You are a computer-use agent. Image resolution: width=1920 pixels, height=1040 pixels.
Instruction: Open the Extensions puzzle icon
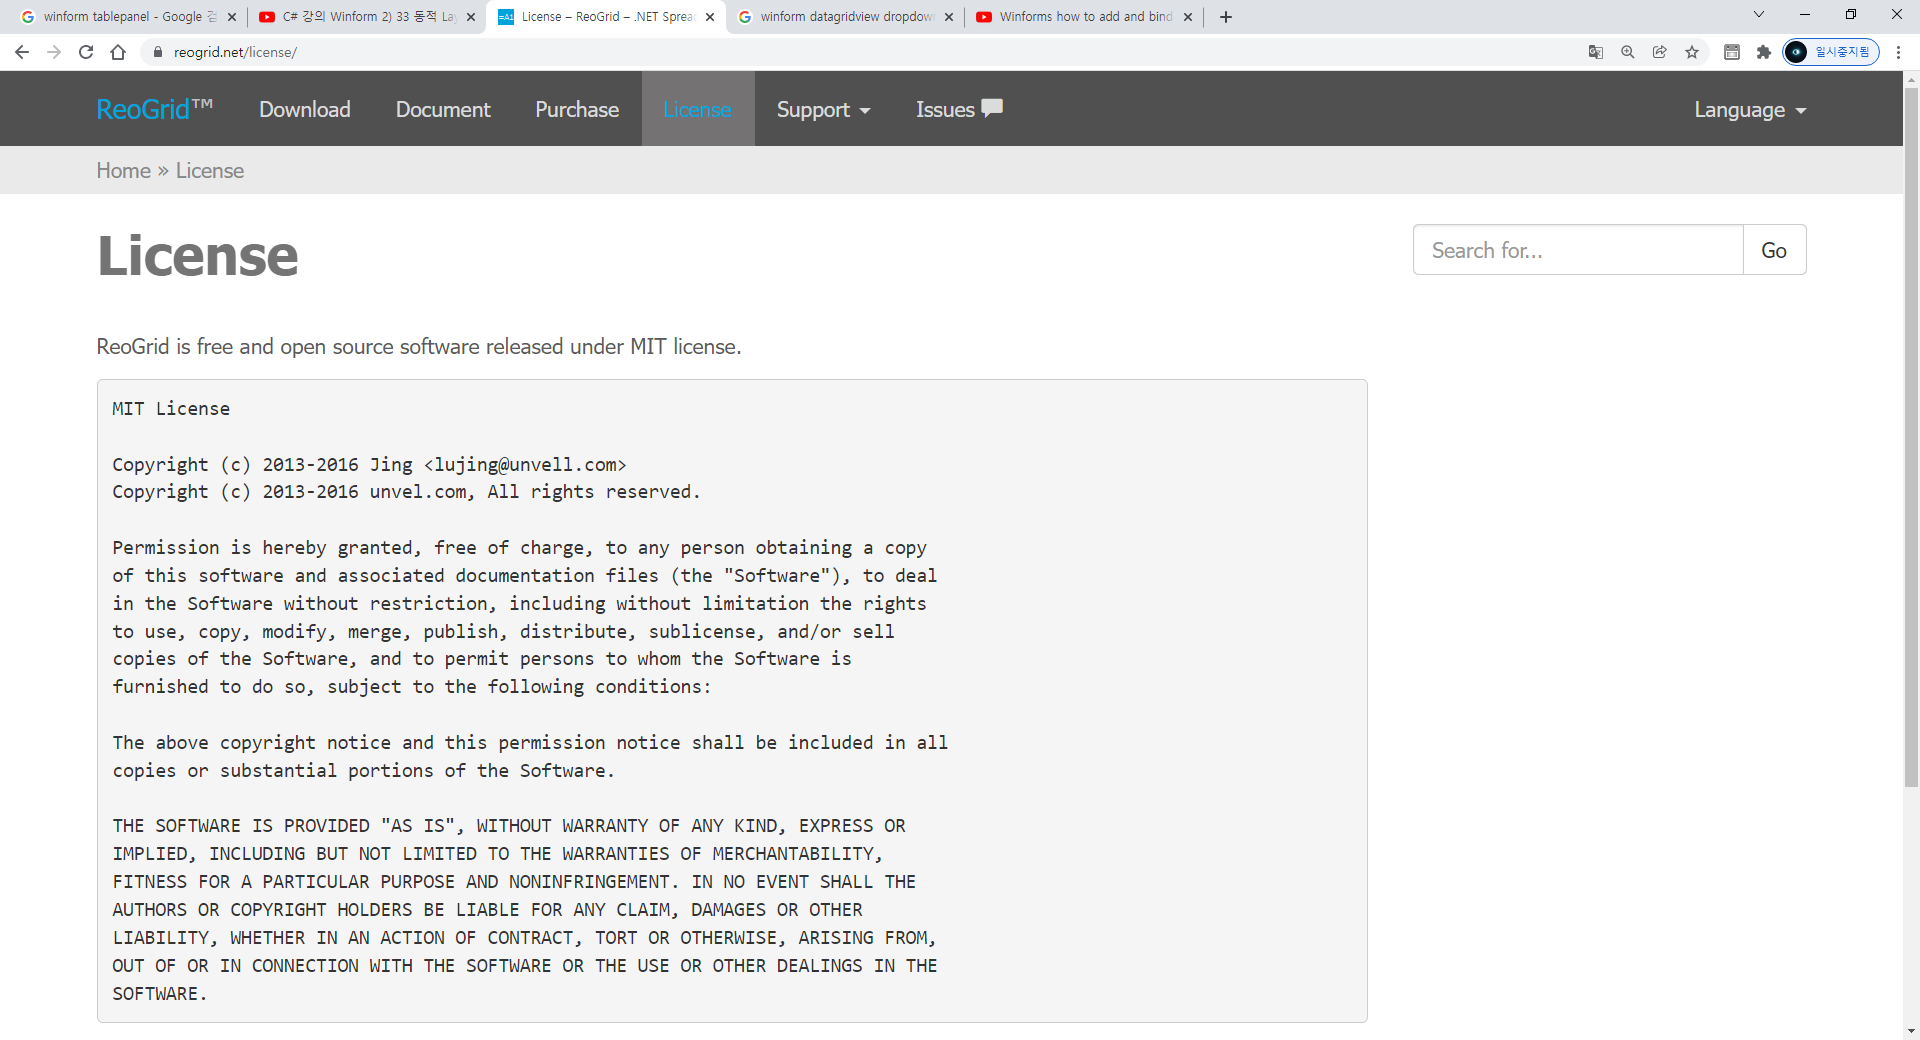1764,52
